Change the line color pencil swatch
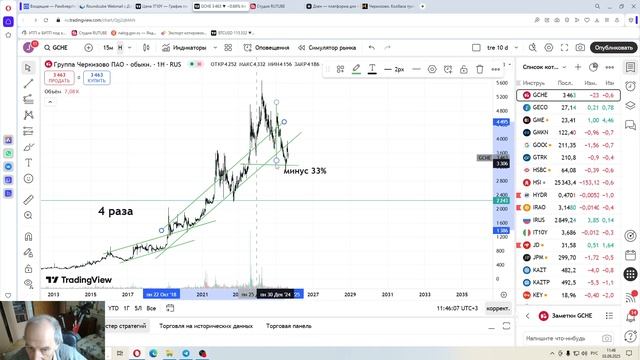This screenshot has height=360, width=640. (356, 69)
